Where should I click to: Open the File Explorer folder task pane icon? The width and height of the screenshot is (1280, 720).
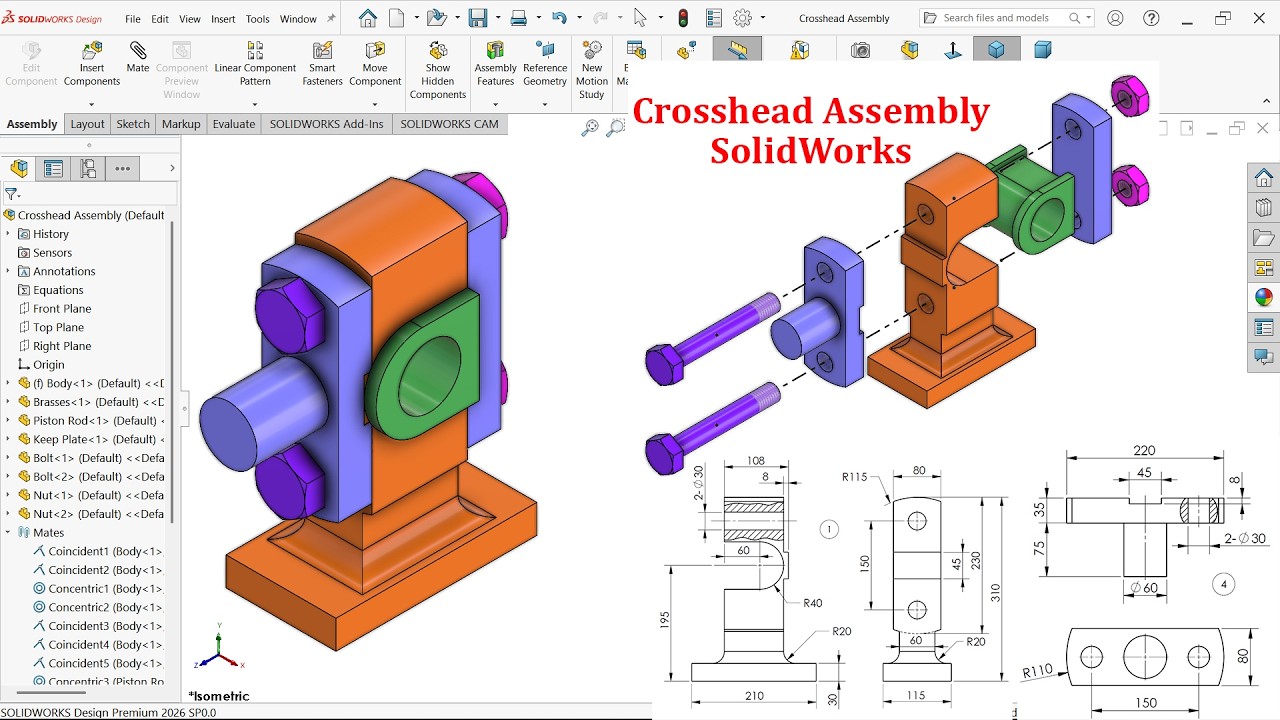1264,238
